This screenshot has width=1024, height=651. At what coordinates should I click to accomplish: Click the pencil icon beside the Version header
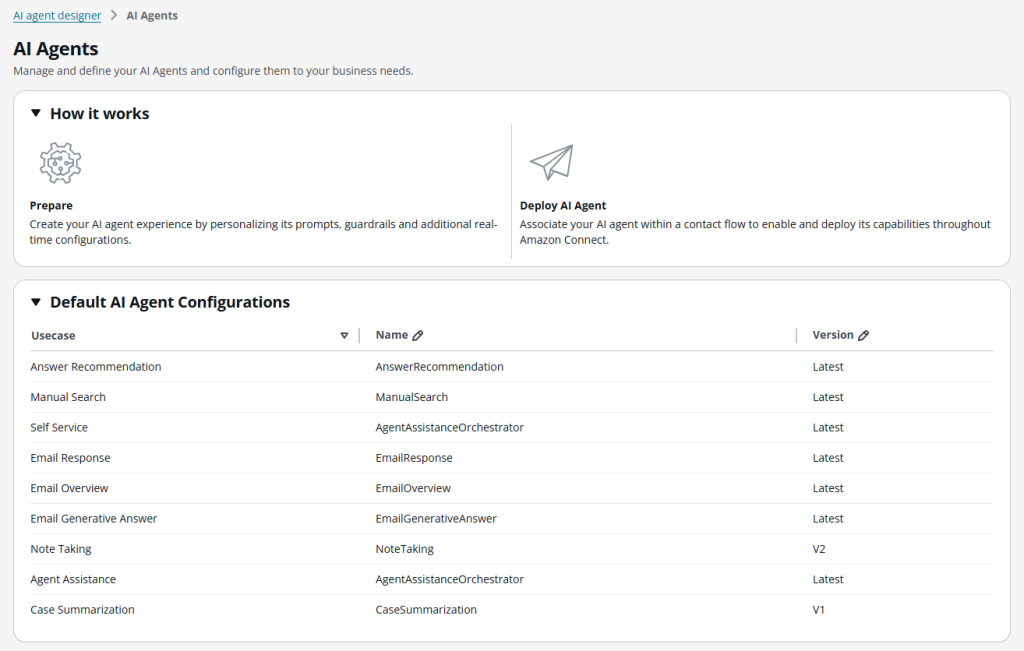point(861,334)
